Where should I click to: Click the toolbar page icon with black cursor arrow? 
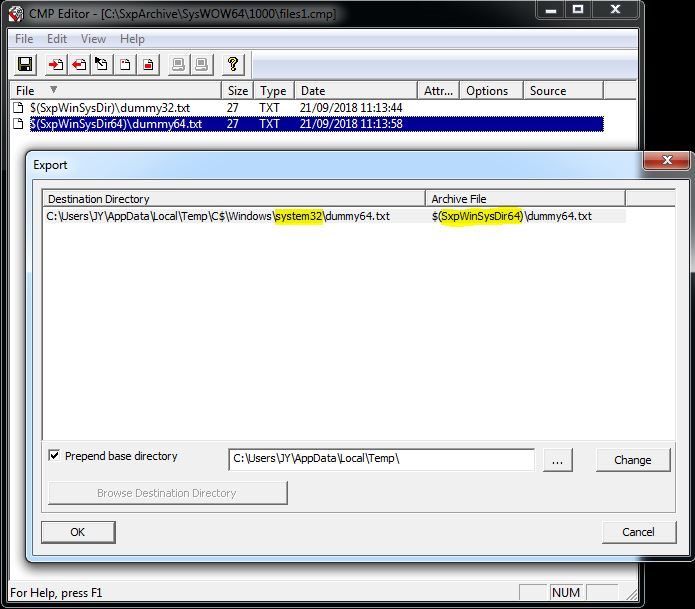pos(102,65)
